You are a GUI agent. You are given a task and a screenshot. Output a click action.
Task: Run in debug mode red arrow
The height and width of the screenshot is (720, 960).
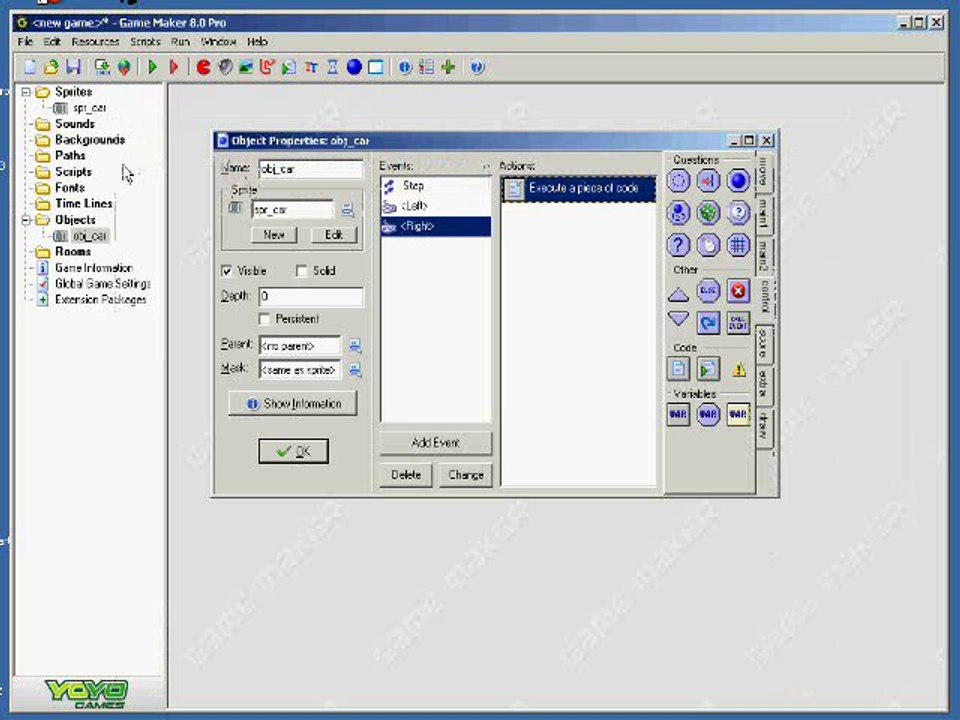click(x=174, y=67)
